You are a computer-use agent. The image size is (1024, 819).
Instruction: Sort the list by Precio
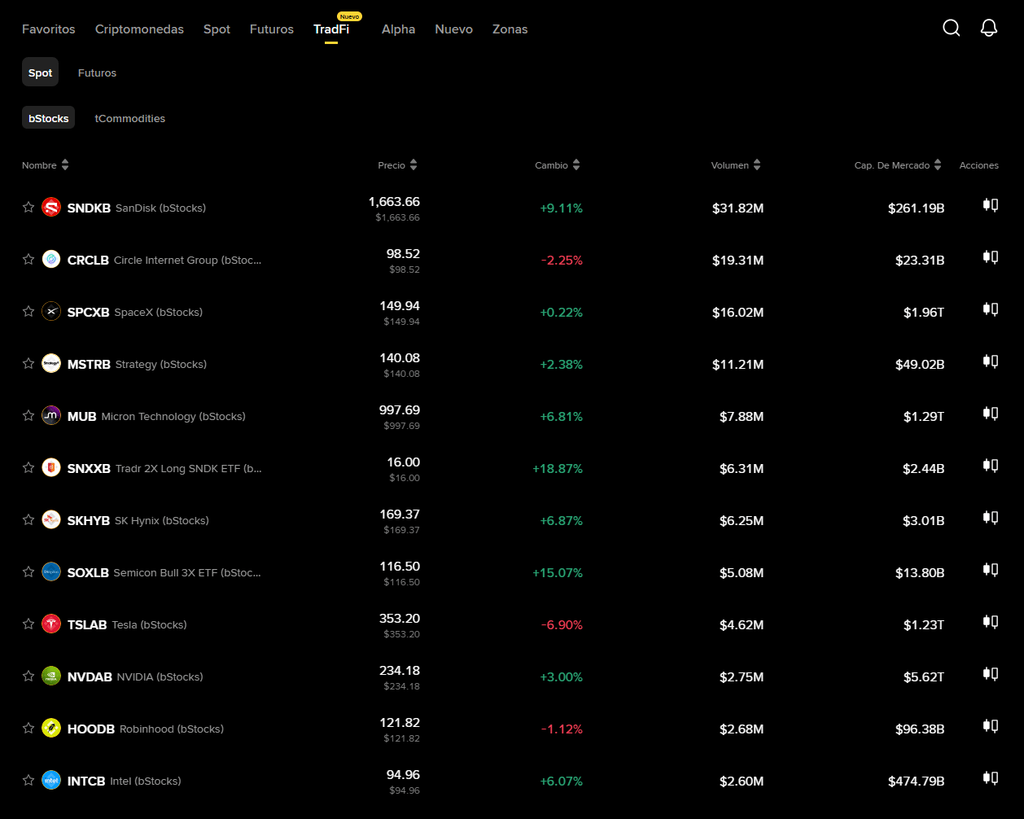(397, 165)
